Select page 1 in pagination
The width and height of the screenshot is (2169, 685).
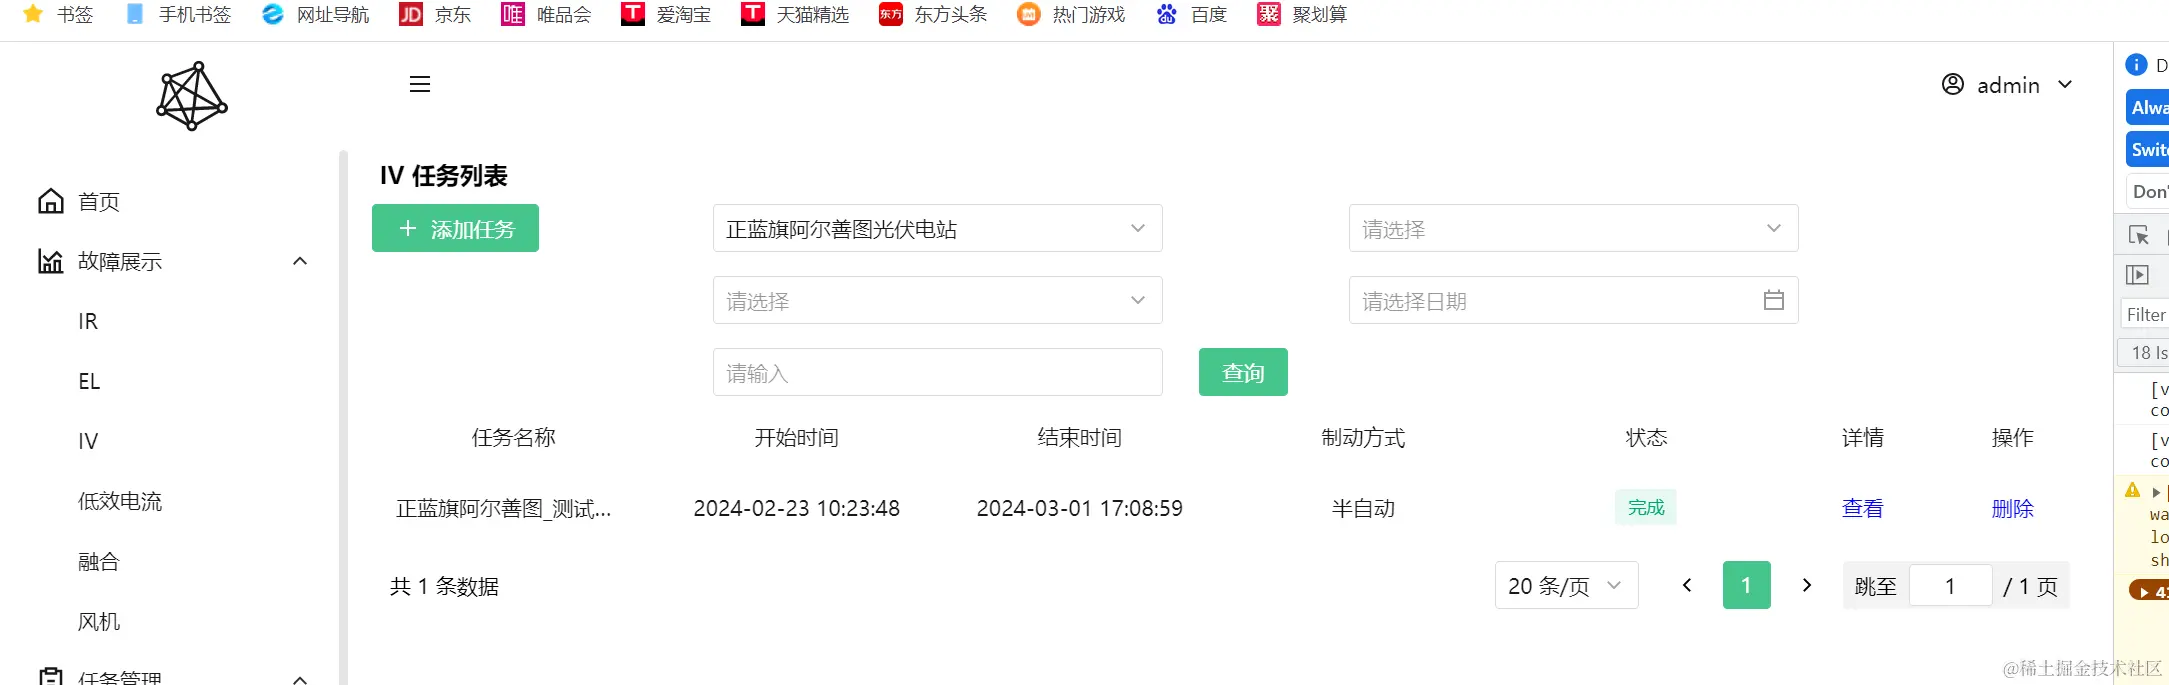coord(1746,585)
